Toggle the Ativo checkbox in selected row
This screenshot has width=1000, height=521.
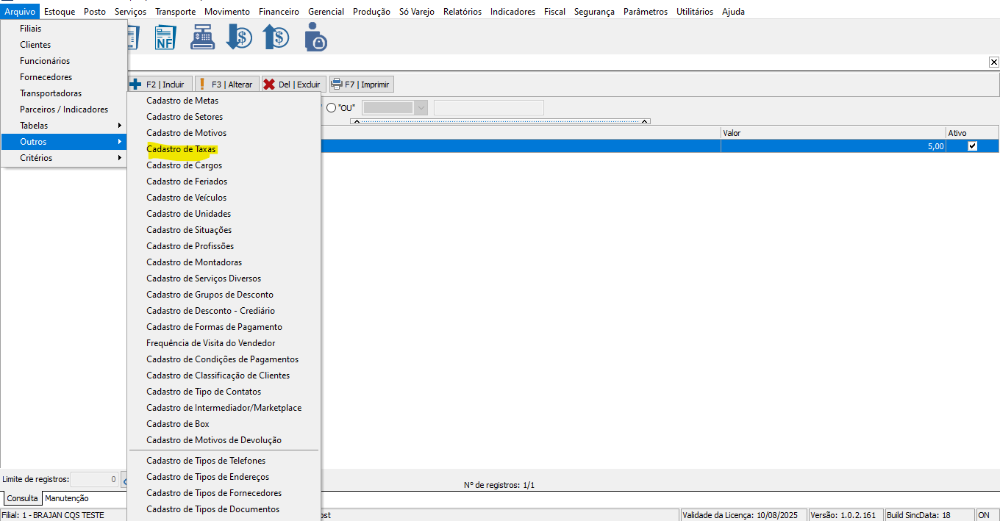point(972,146)
